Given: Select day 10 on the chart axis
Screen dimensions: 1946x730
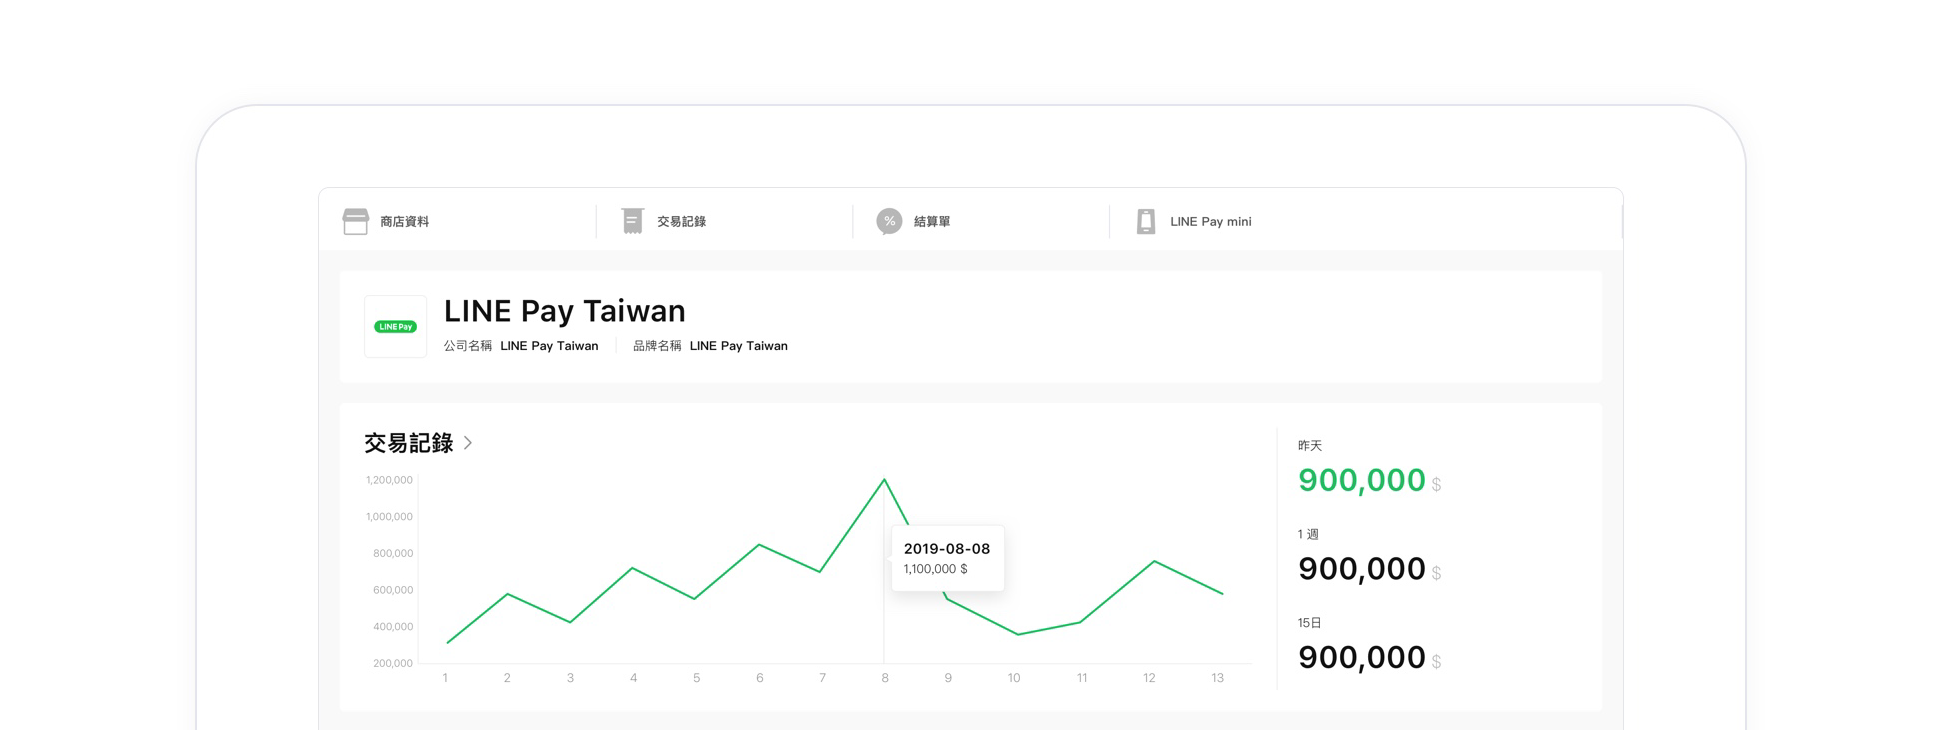Looking at the screenshot, I should tap(1014, 678).
